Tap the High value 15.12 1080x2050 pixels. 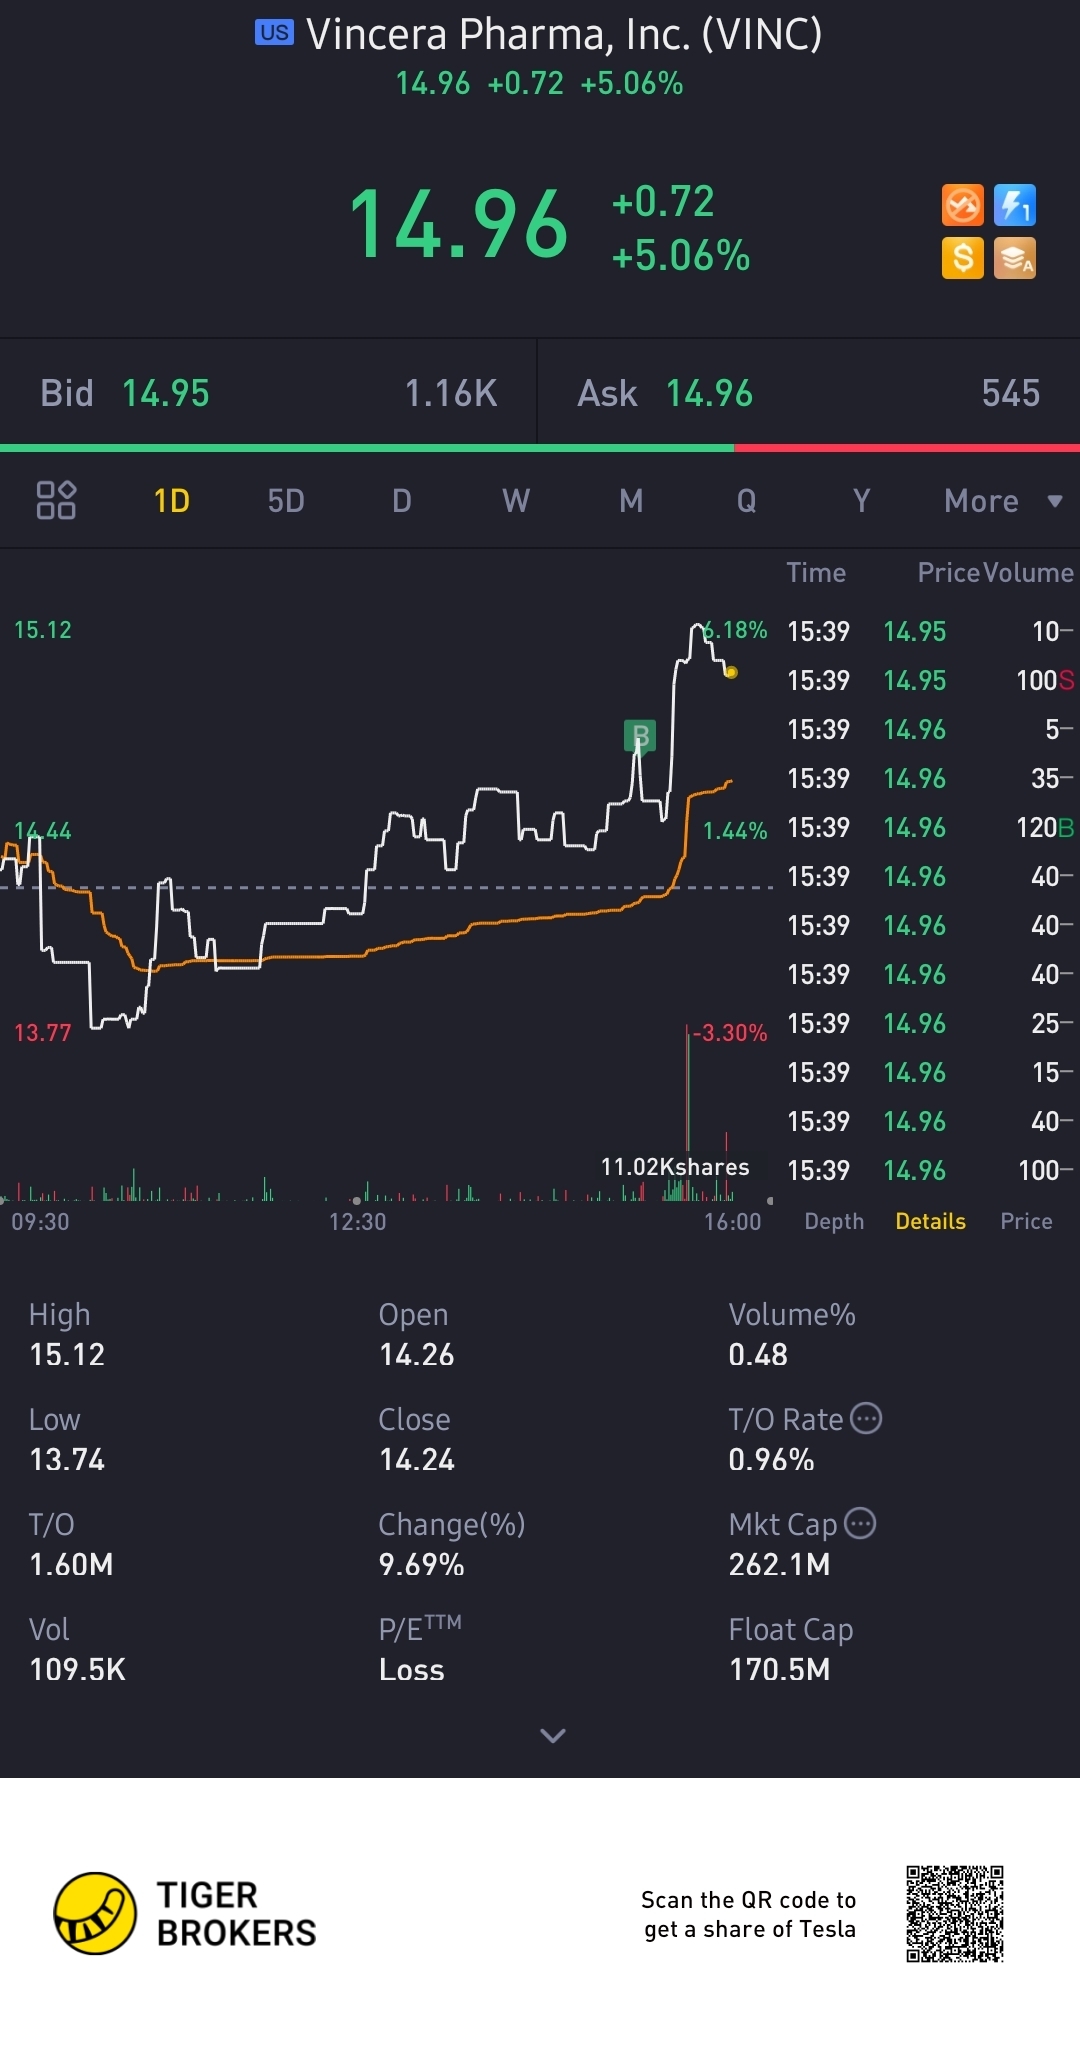tap(67, 1354)
